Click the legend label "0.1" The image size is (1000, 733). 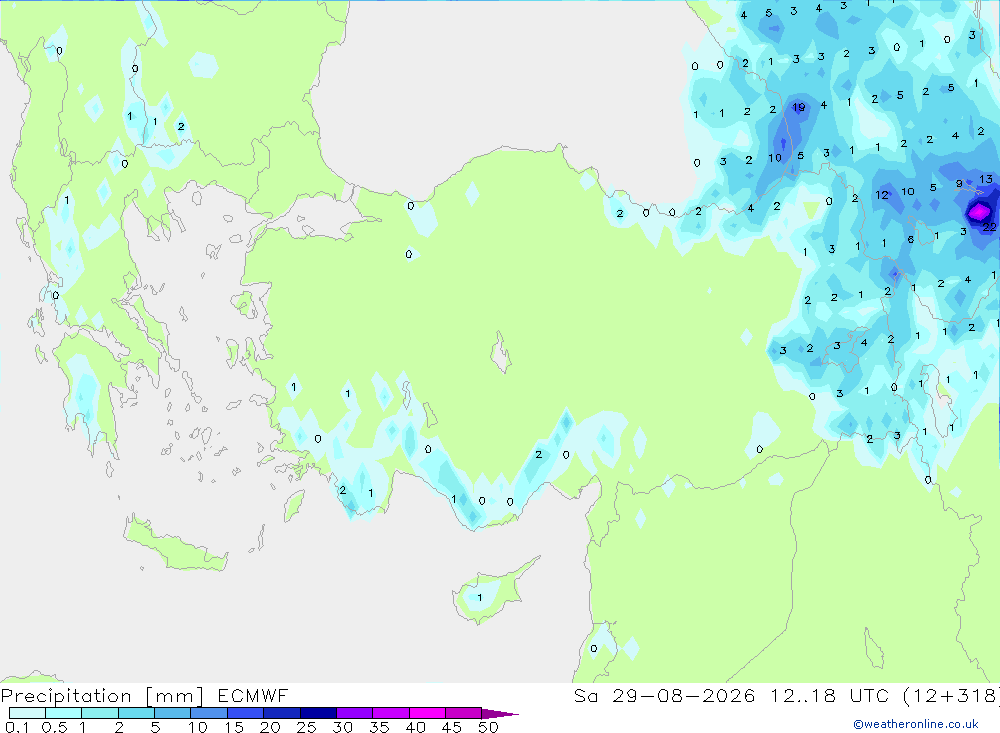17,727
